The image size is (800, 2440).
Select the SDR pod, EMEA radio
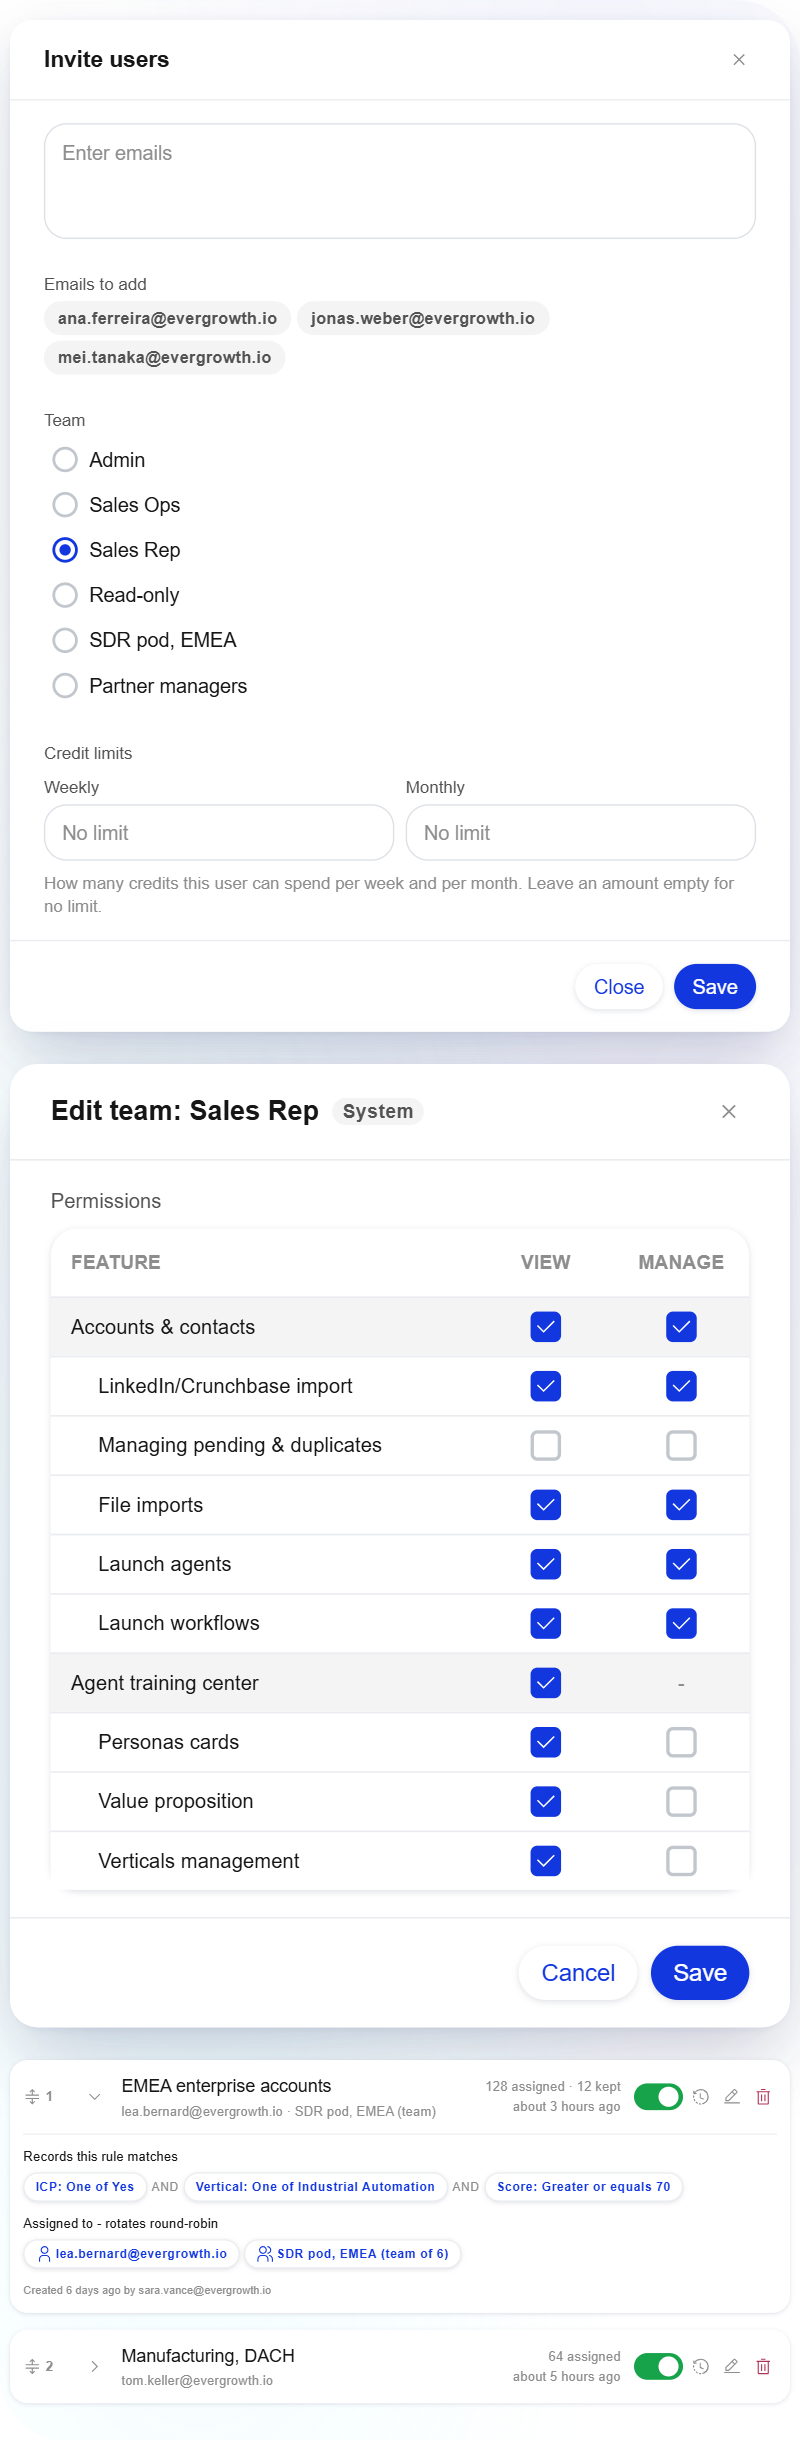click(65, 640)
